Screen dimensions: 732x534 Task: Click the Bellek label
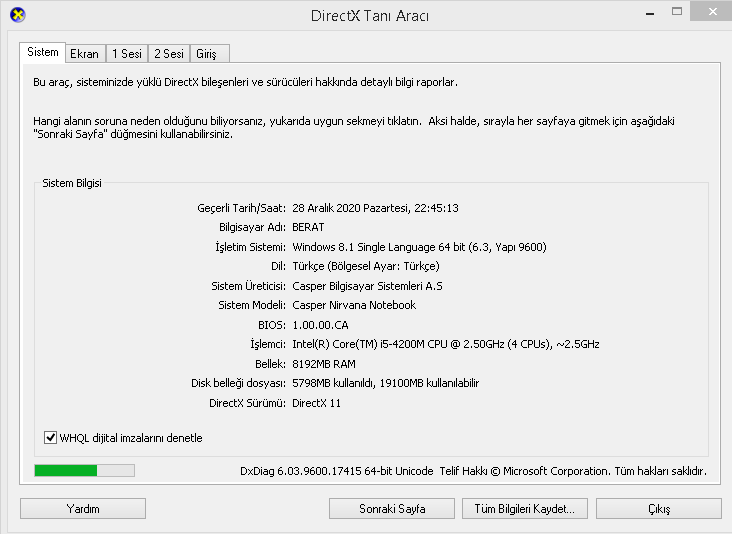(x=270, y=364)
